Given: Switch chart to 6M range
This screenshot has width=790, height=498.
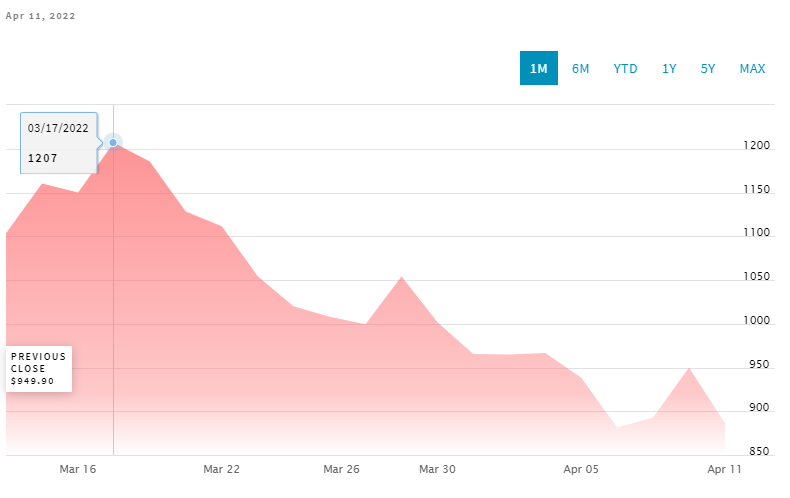Looking at the screenshot, I should pyautogui.click(x=580, y=68).
